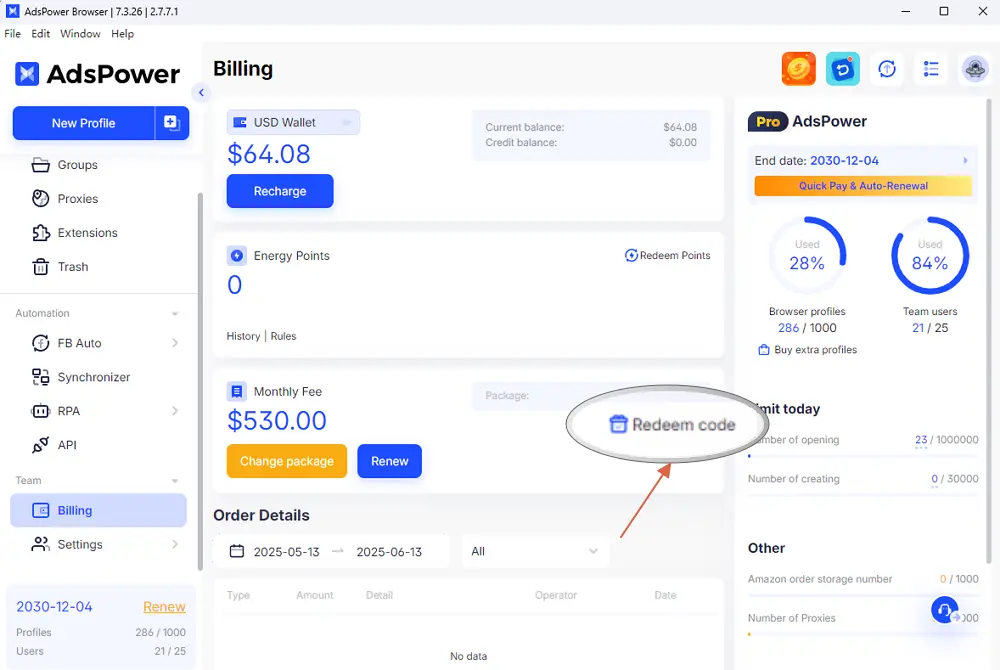The height and width of the screenshot is (670, 1000).
Task: Click the 286 browser profiles count
Action: point(788,328)
